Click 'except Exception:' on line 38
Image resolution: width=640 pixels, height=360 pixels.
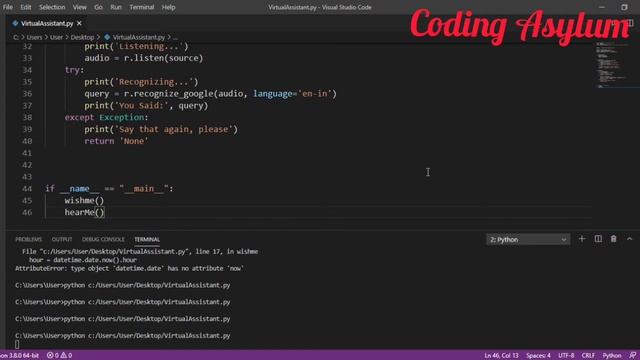[x=107, y=118]
